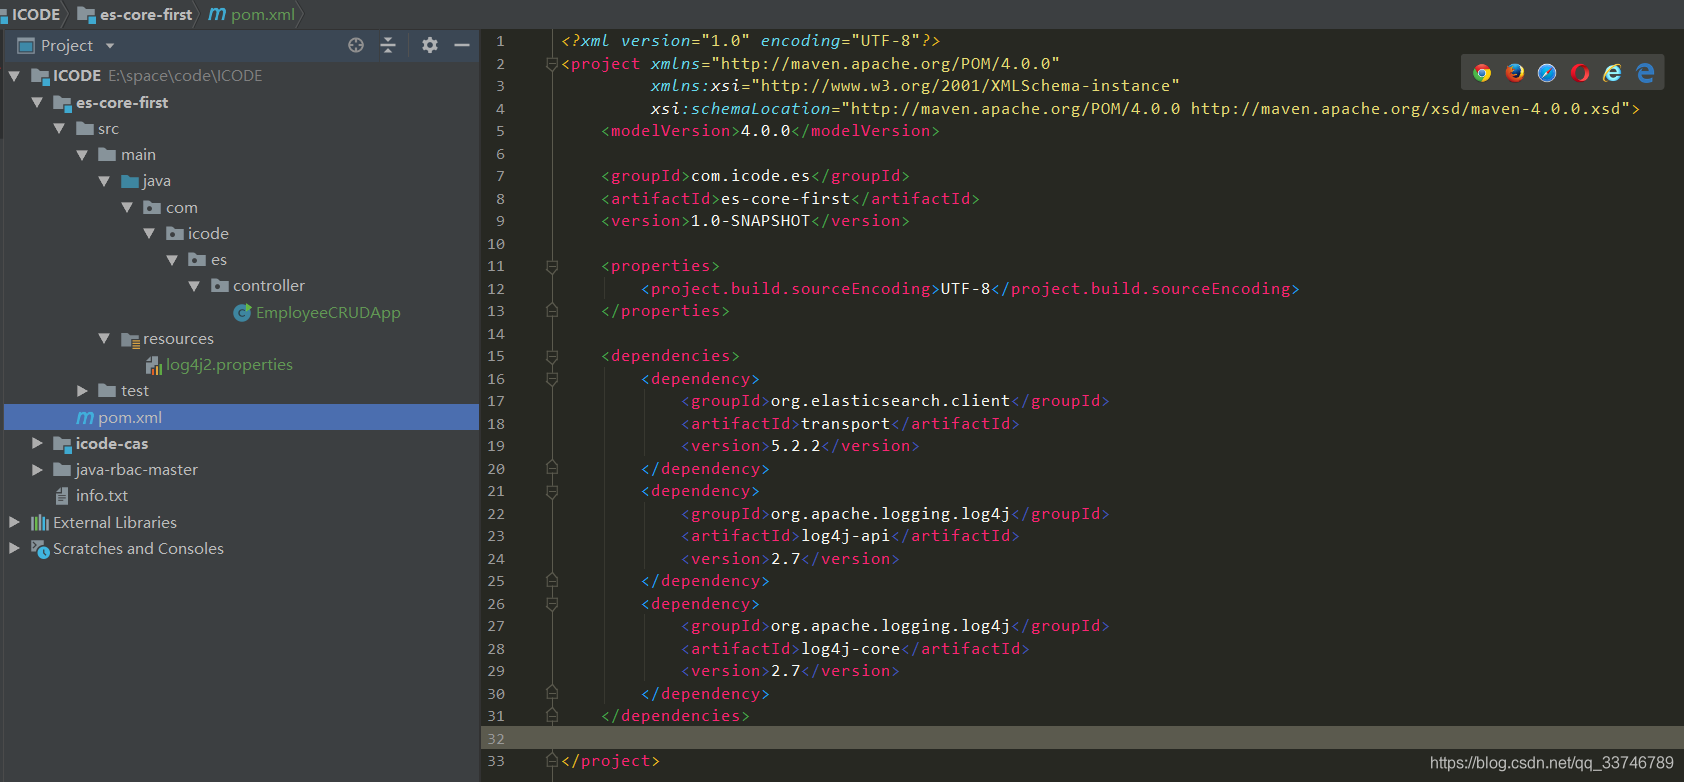Collapse the main folder
1684x782 pixels.
click(x=82, y=155)
